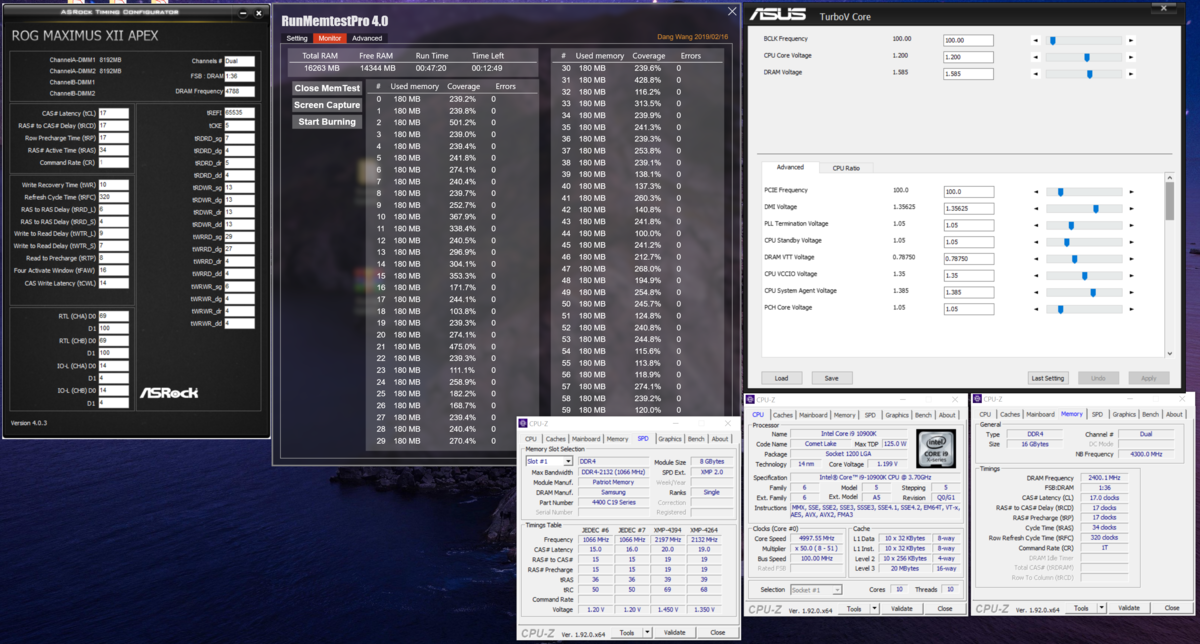1200x644 pixels.
Task: Open Tools dropdown arrow in CPU-Z SPD window
Action: click(647, 632)
